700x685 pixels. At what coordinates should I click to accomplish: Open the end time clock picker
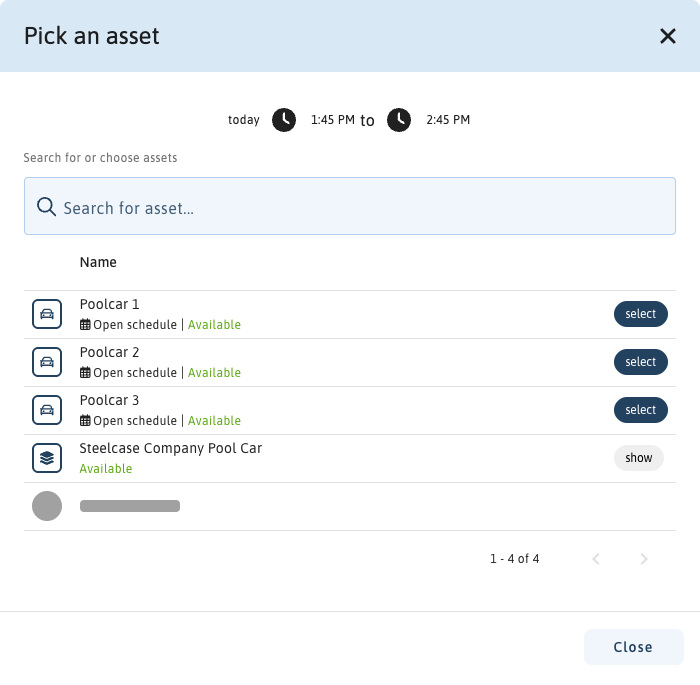tap(399, 120)
